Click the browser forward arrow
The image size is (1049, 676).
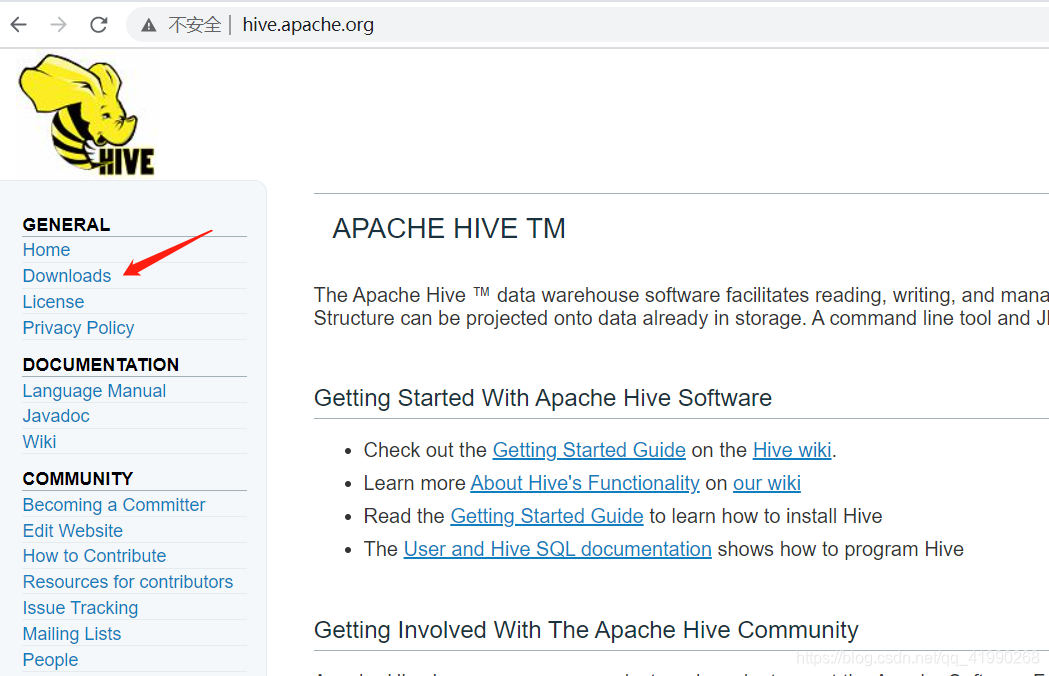pos(59,25)
